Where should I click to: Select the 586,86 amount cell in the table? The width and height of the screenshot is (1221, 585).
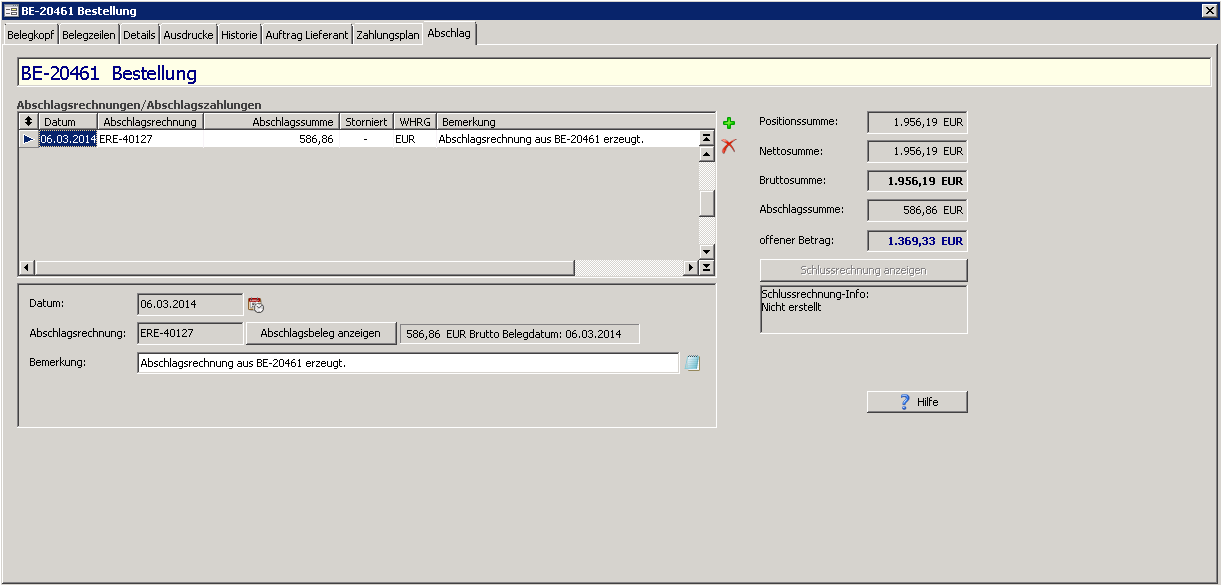click(271, 139)
